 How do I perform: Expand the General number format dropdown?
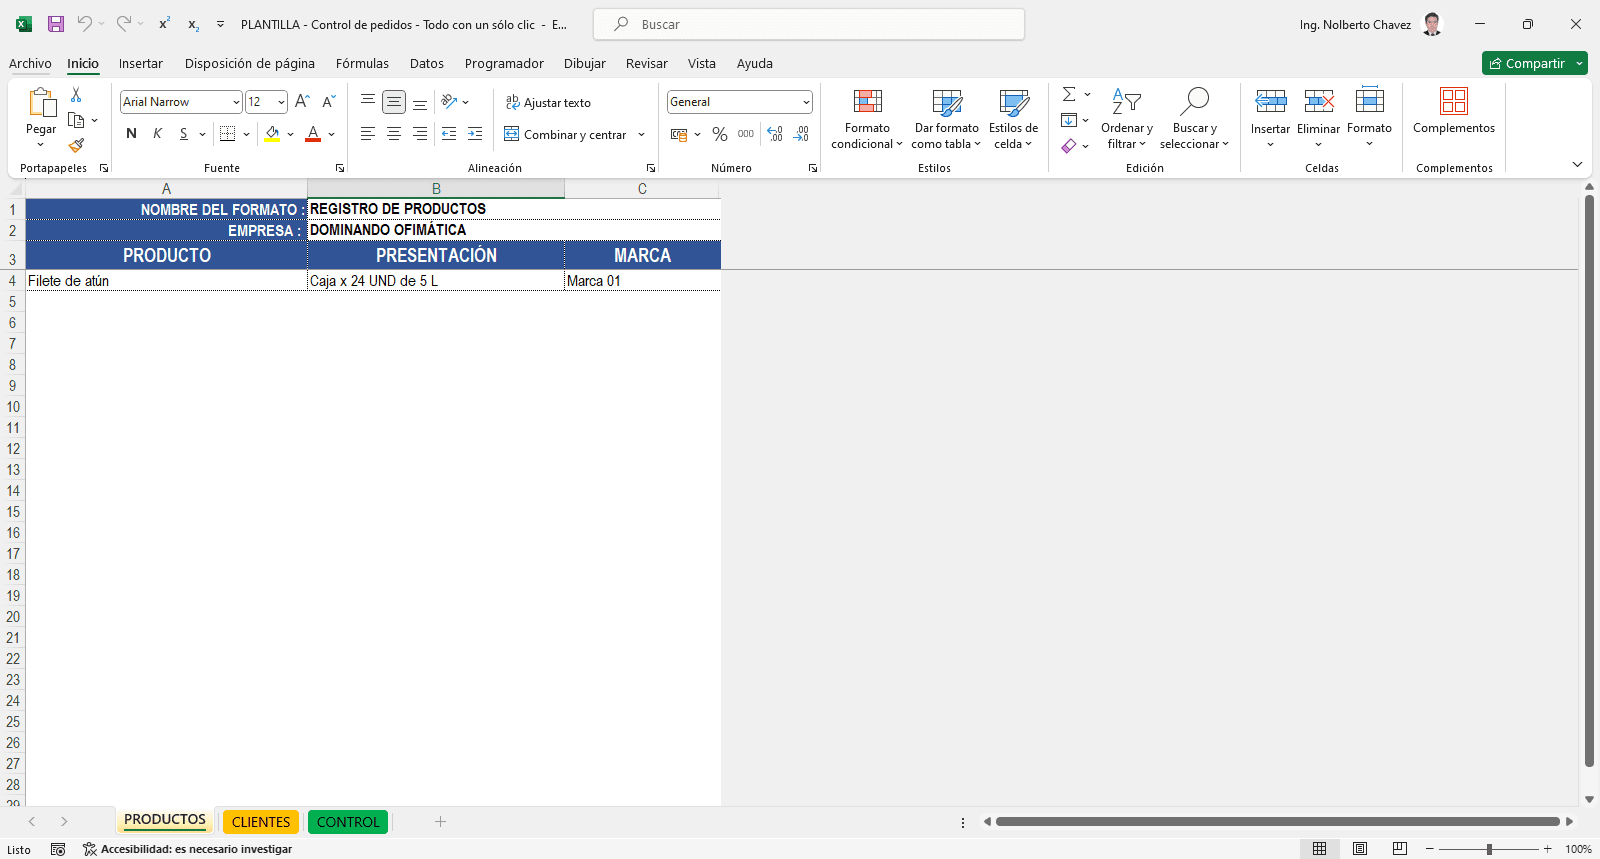coord(805,102)
